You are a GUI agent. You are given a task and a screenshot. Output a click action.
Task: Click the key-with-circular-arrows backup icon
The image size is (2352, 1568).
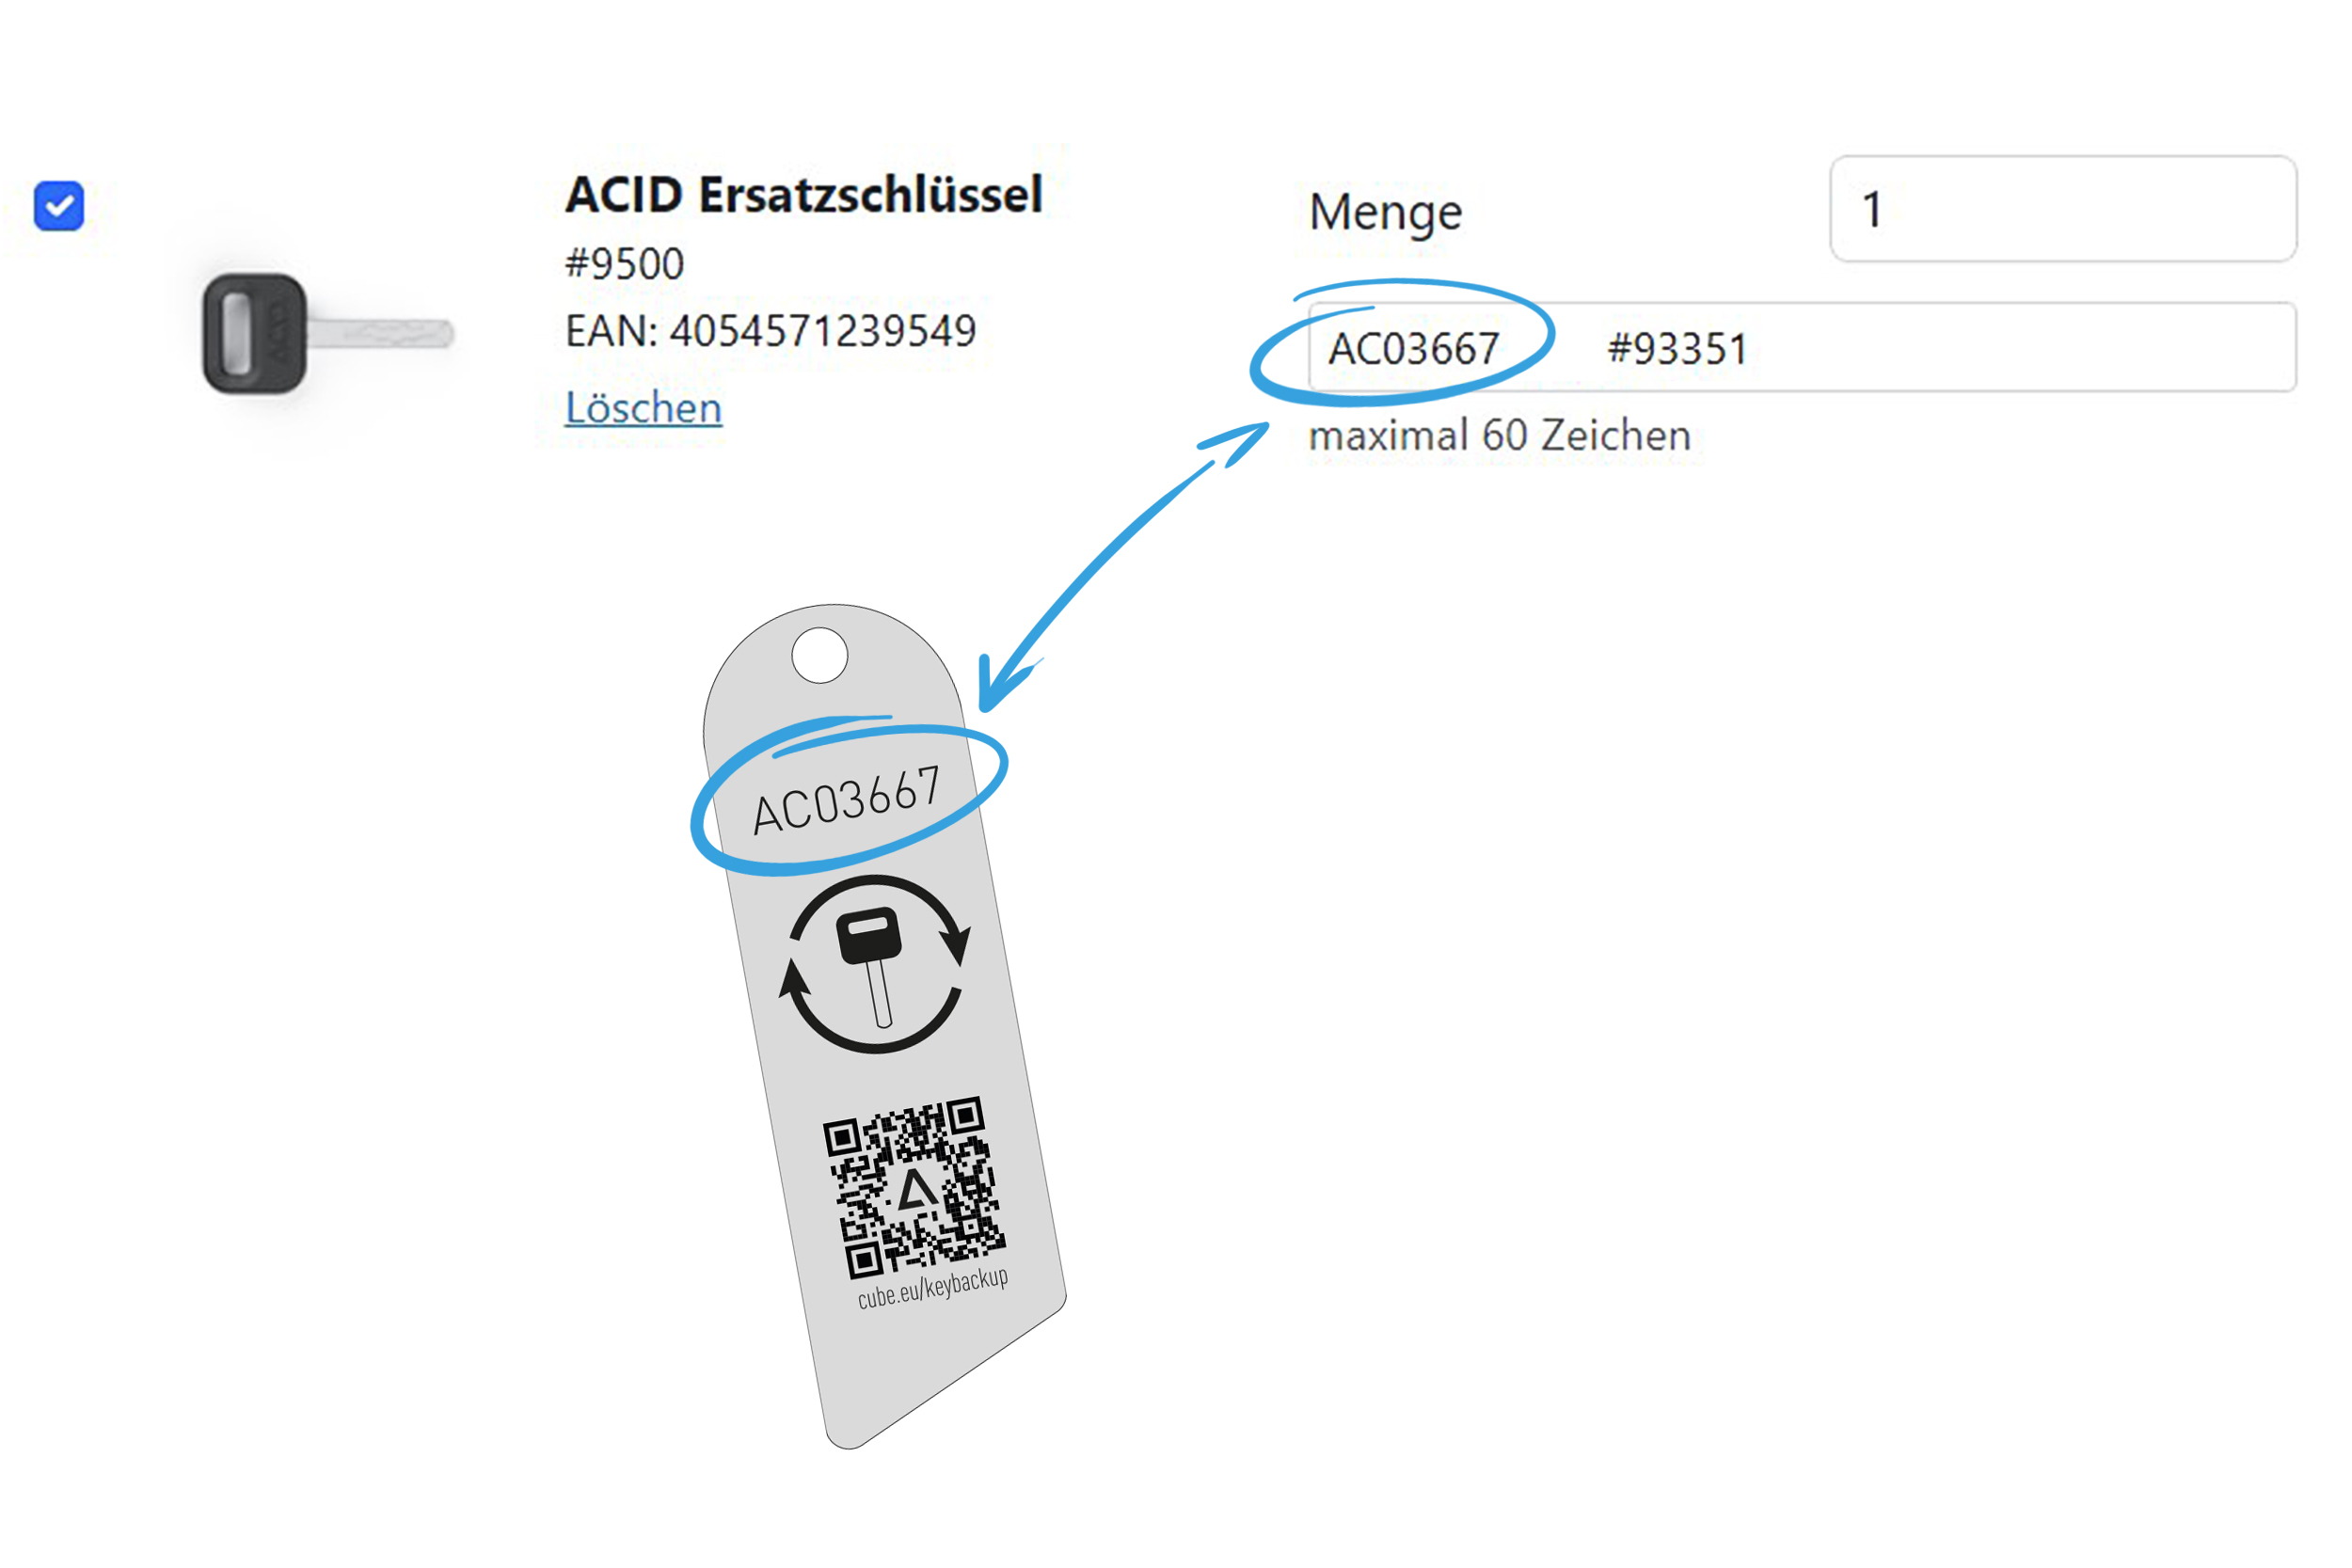[x=875, y=964]
